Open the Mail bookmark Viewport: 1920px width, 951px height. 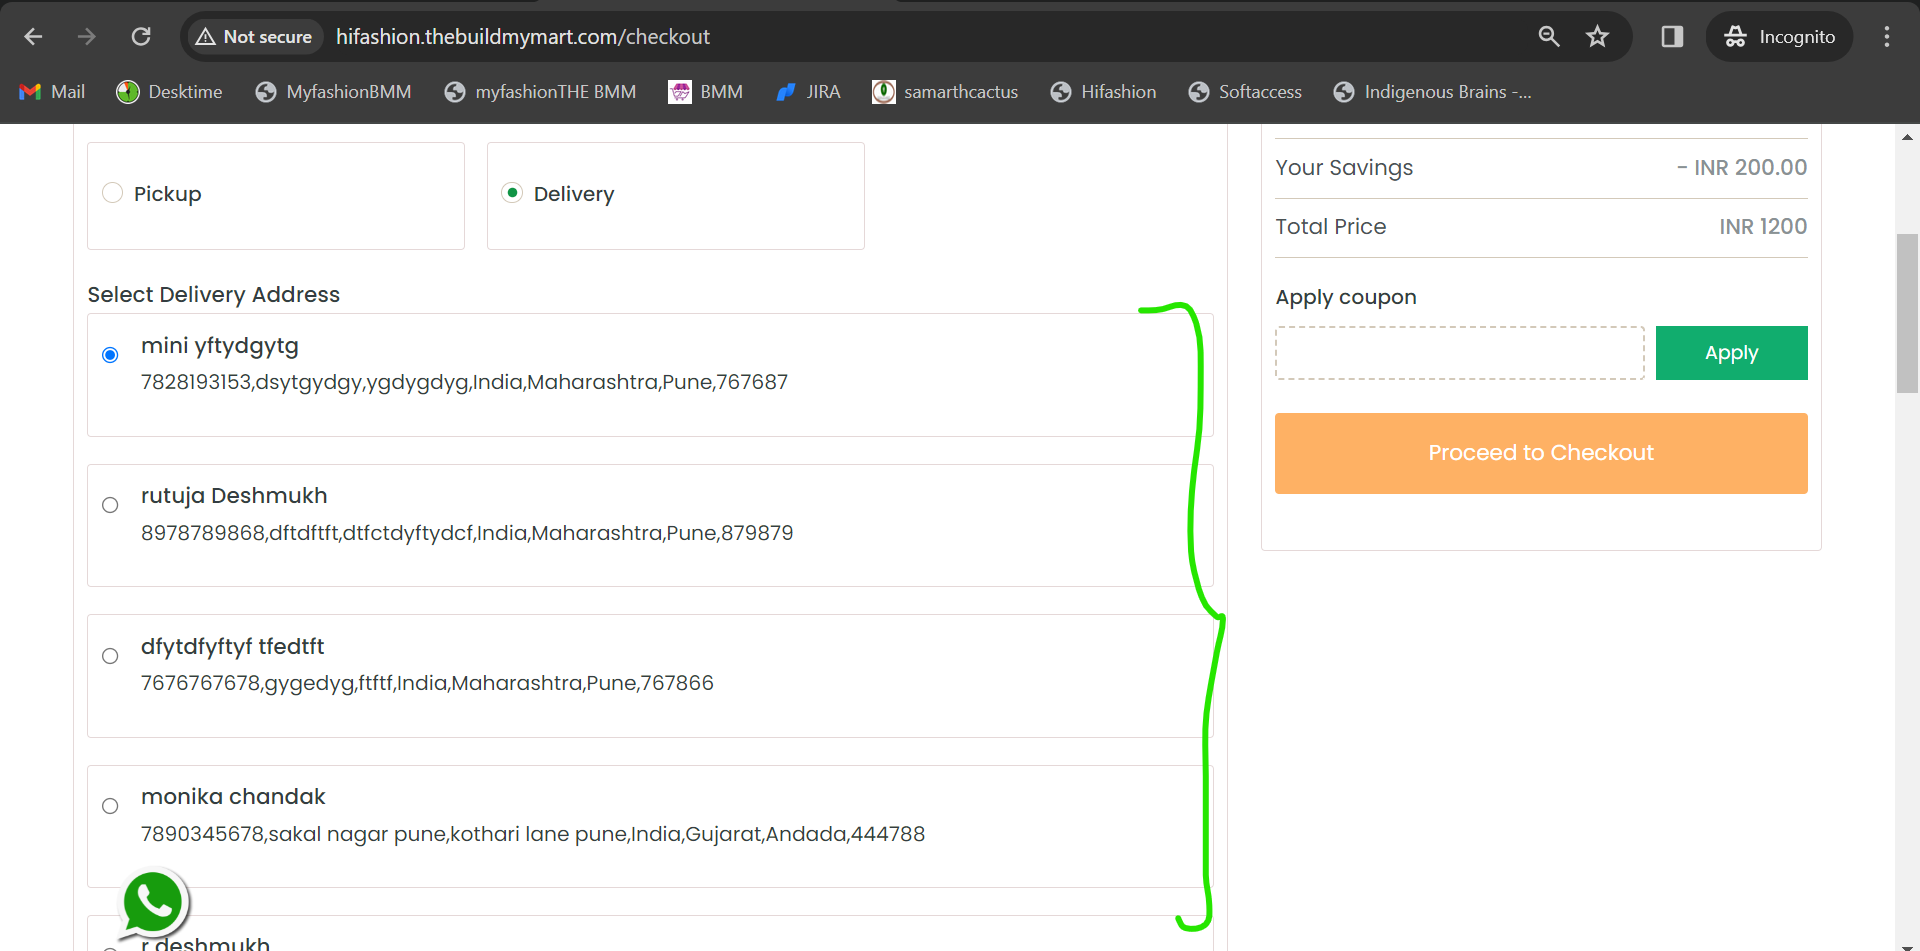(52, 92)
